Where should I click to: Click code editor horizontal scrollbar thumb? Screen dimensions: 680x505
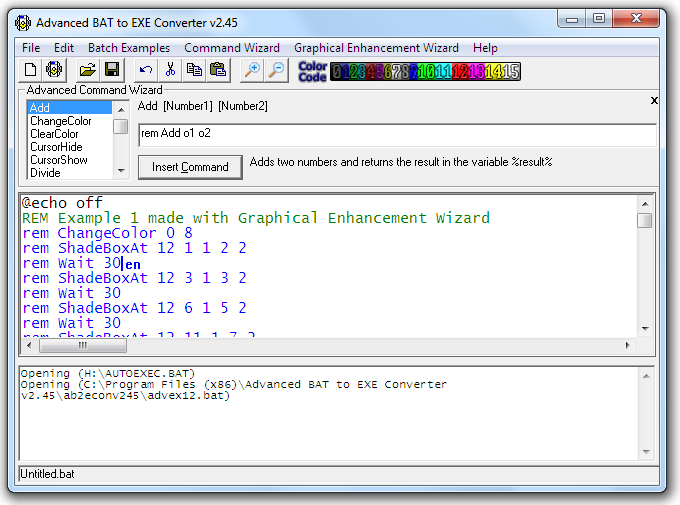pos(83,345)
